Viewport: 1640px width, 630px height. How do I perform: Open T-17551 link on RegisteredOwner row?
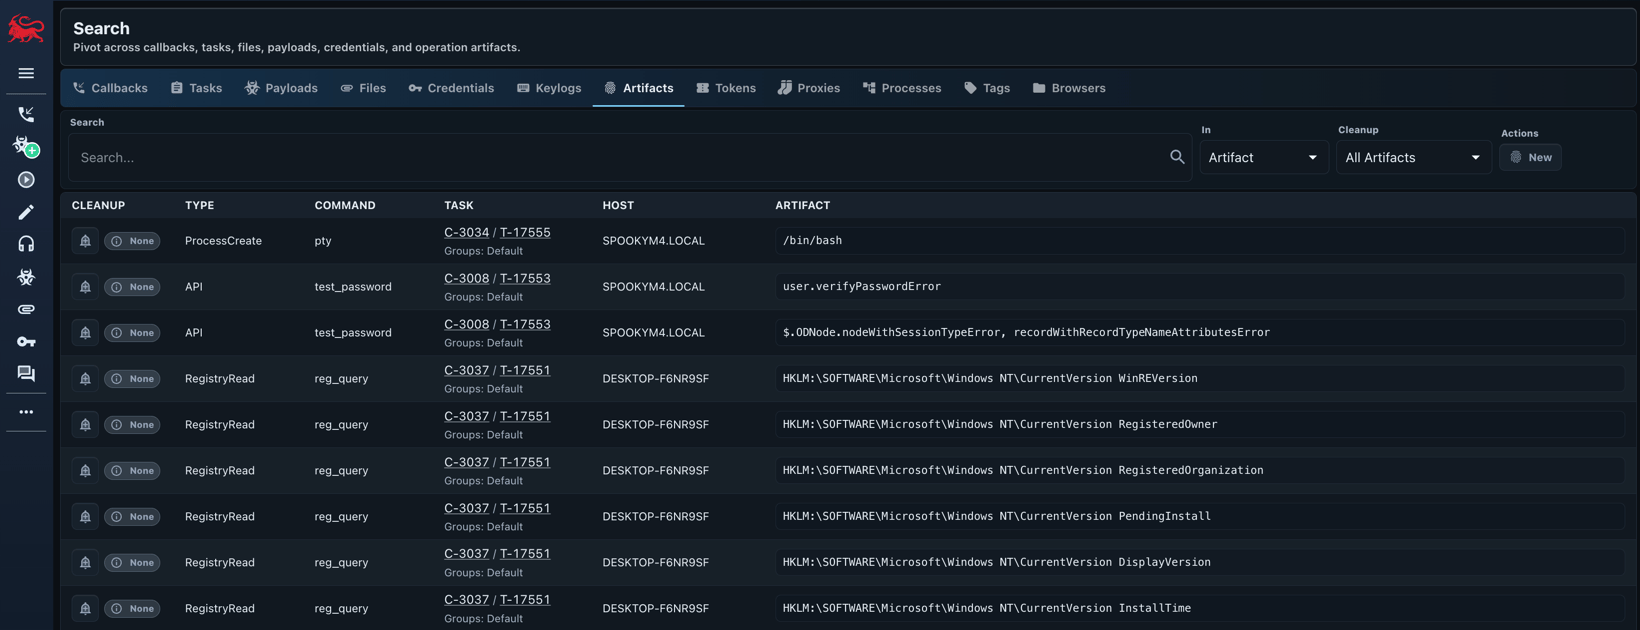click(525, 416)
